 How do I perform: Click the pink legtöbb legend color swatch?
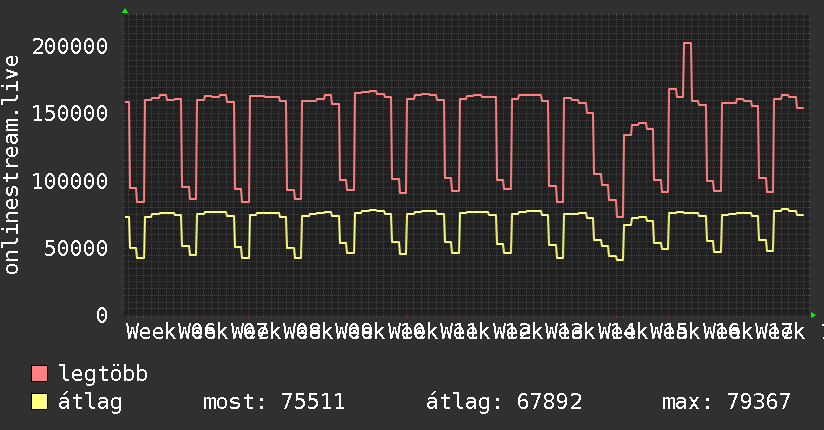(39, 374)
